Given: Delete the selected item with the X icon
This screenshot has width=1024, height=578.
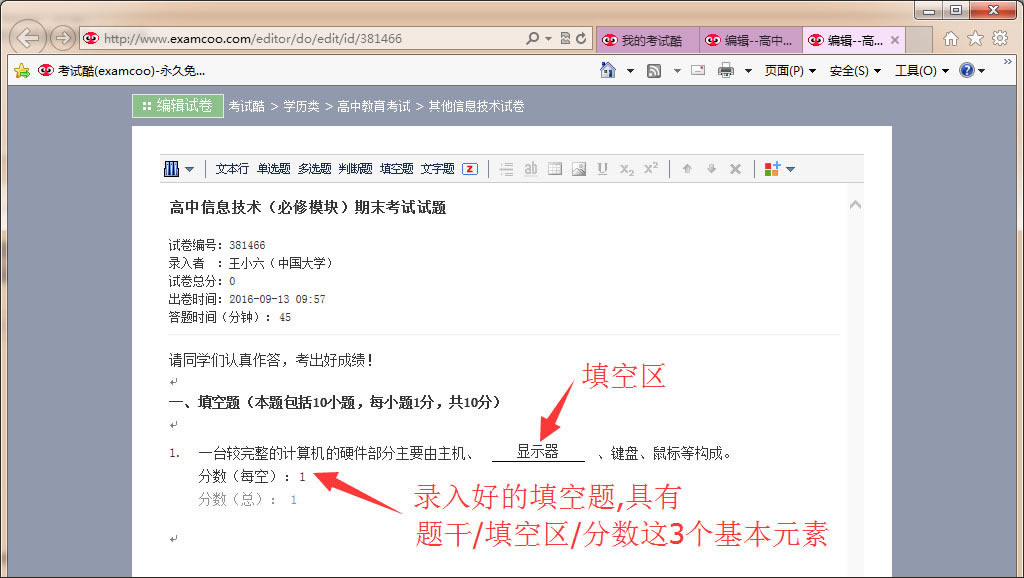Looking at the screenshot, I should [735, 168].
